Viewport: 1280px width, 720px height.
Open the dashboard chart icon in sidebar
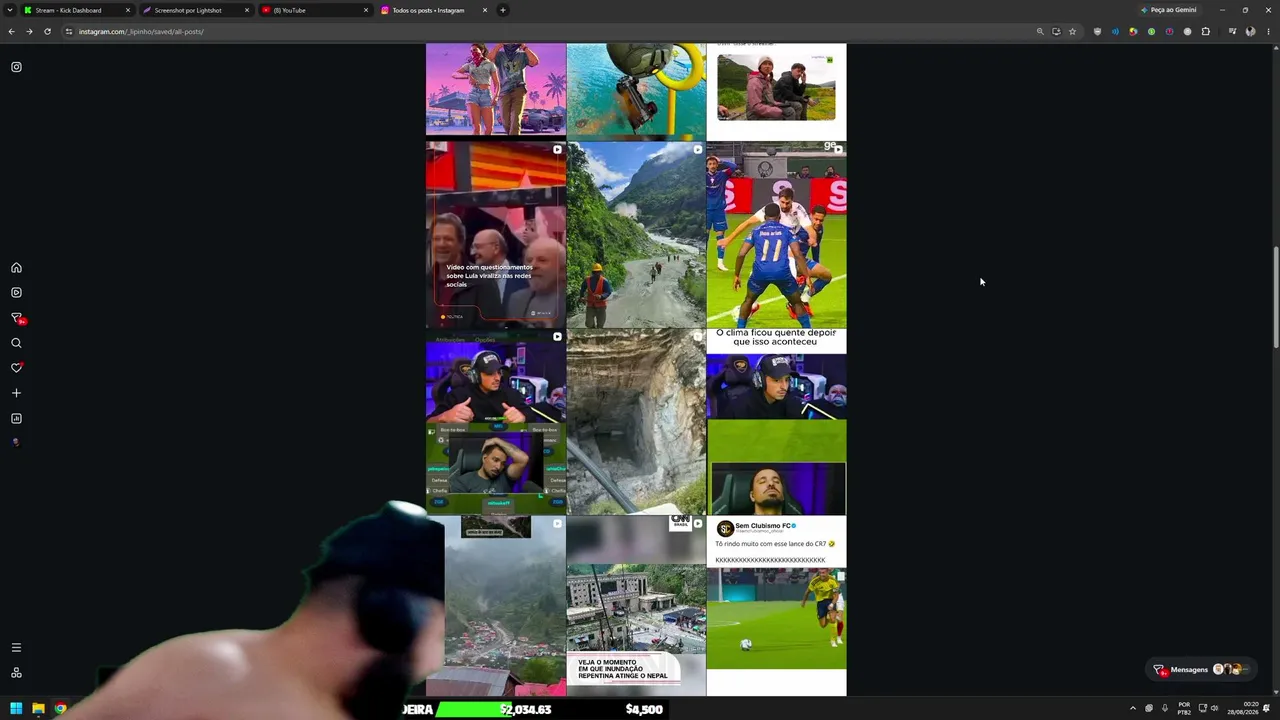pos(16,418)
